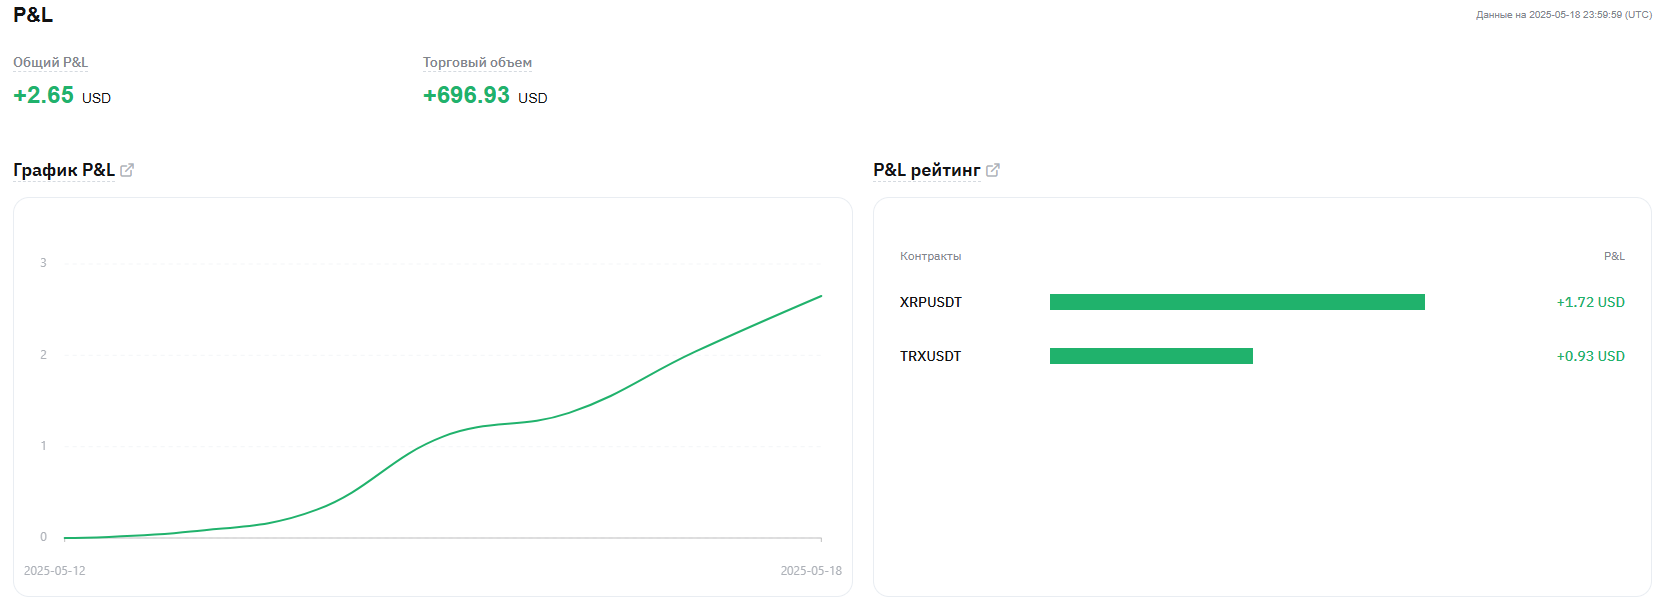Open the График P&L external link icon
Viewport: 1665px width, 611px height.
[127, 170]
